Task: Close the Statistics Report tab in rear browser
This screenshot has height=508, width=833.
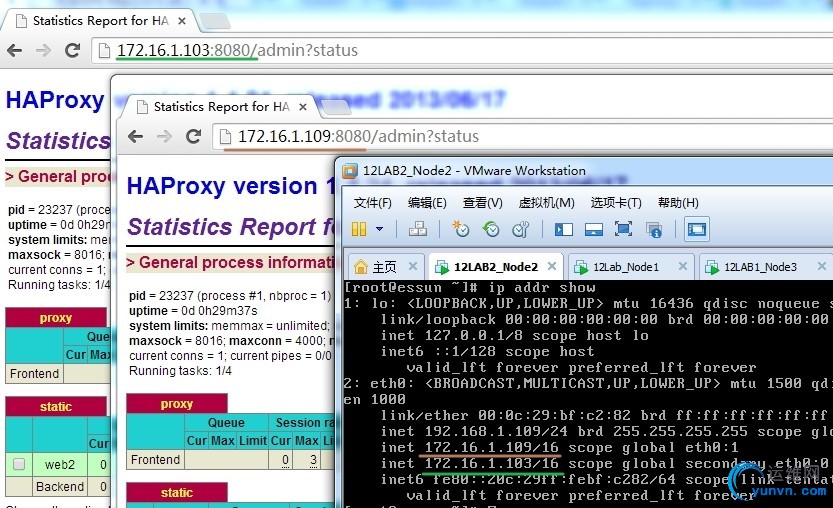Action: click(x=182, y=21)
